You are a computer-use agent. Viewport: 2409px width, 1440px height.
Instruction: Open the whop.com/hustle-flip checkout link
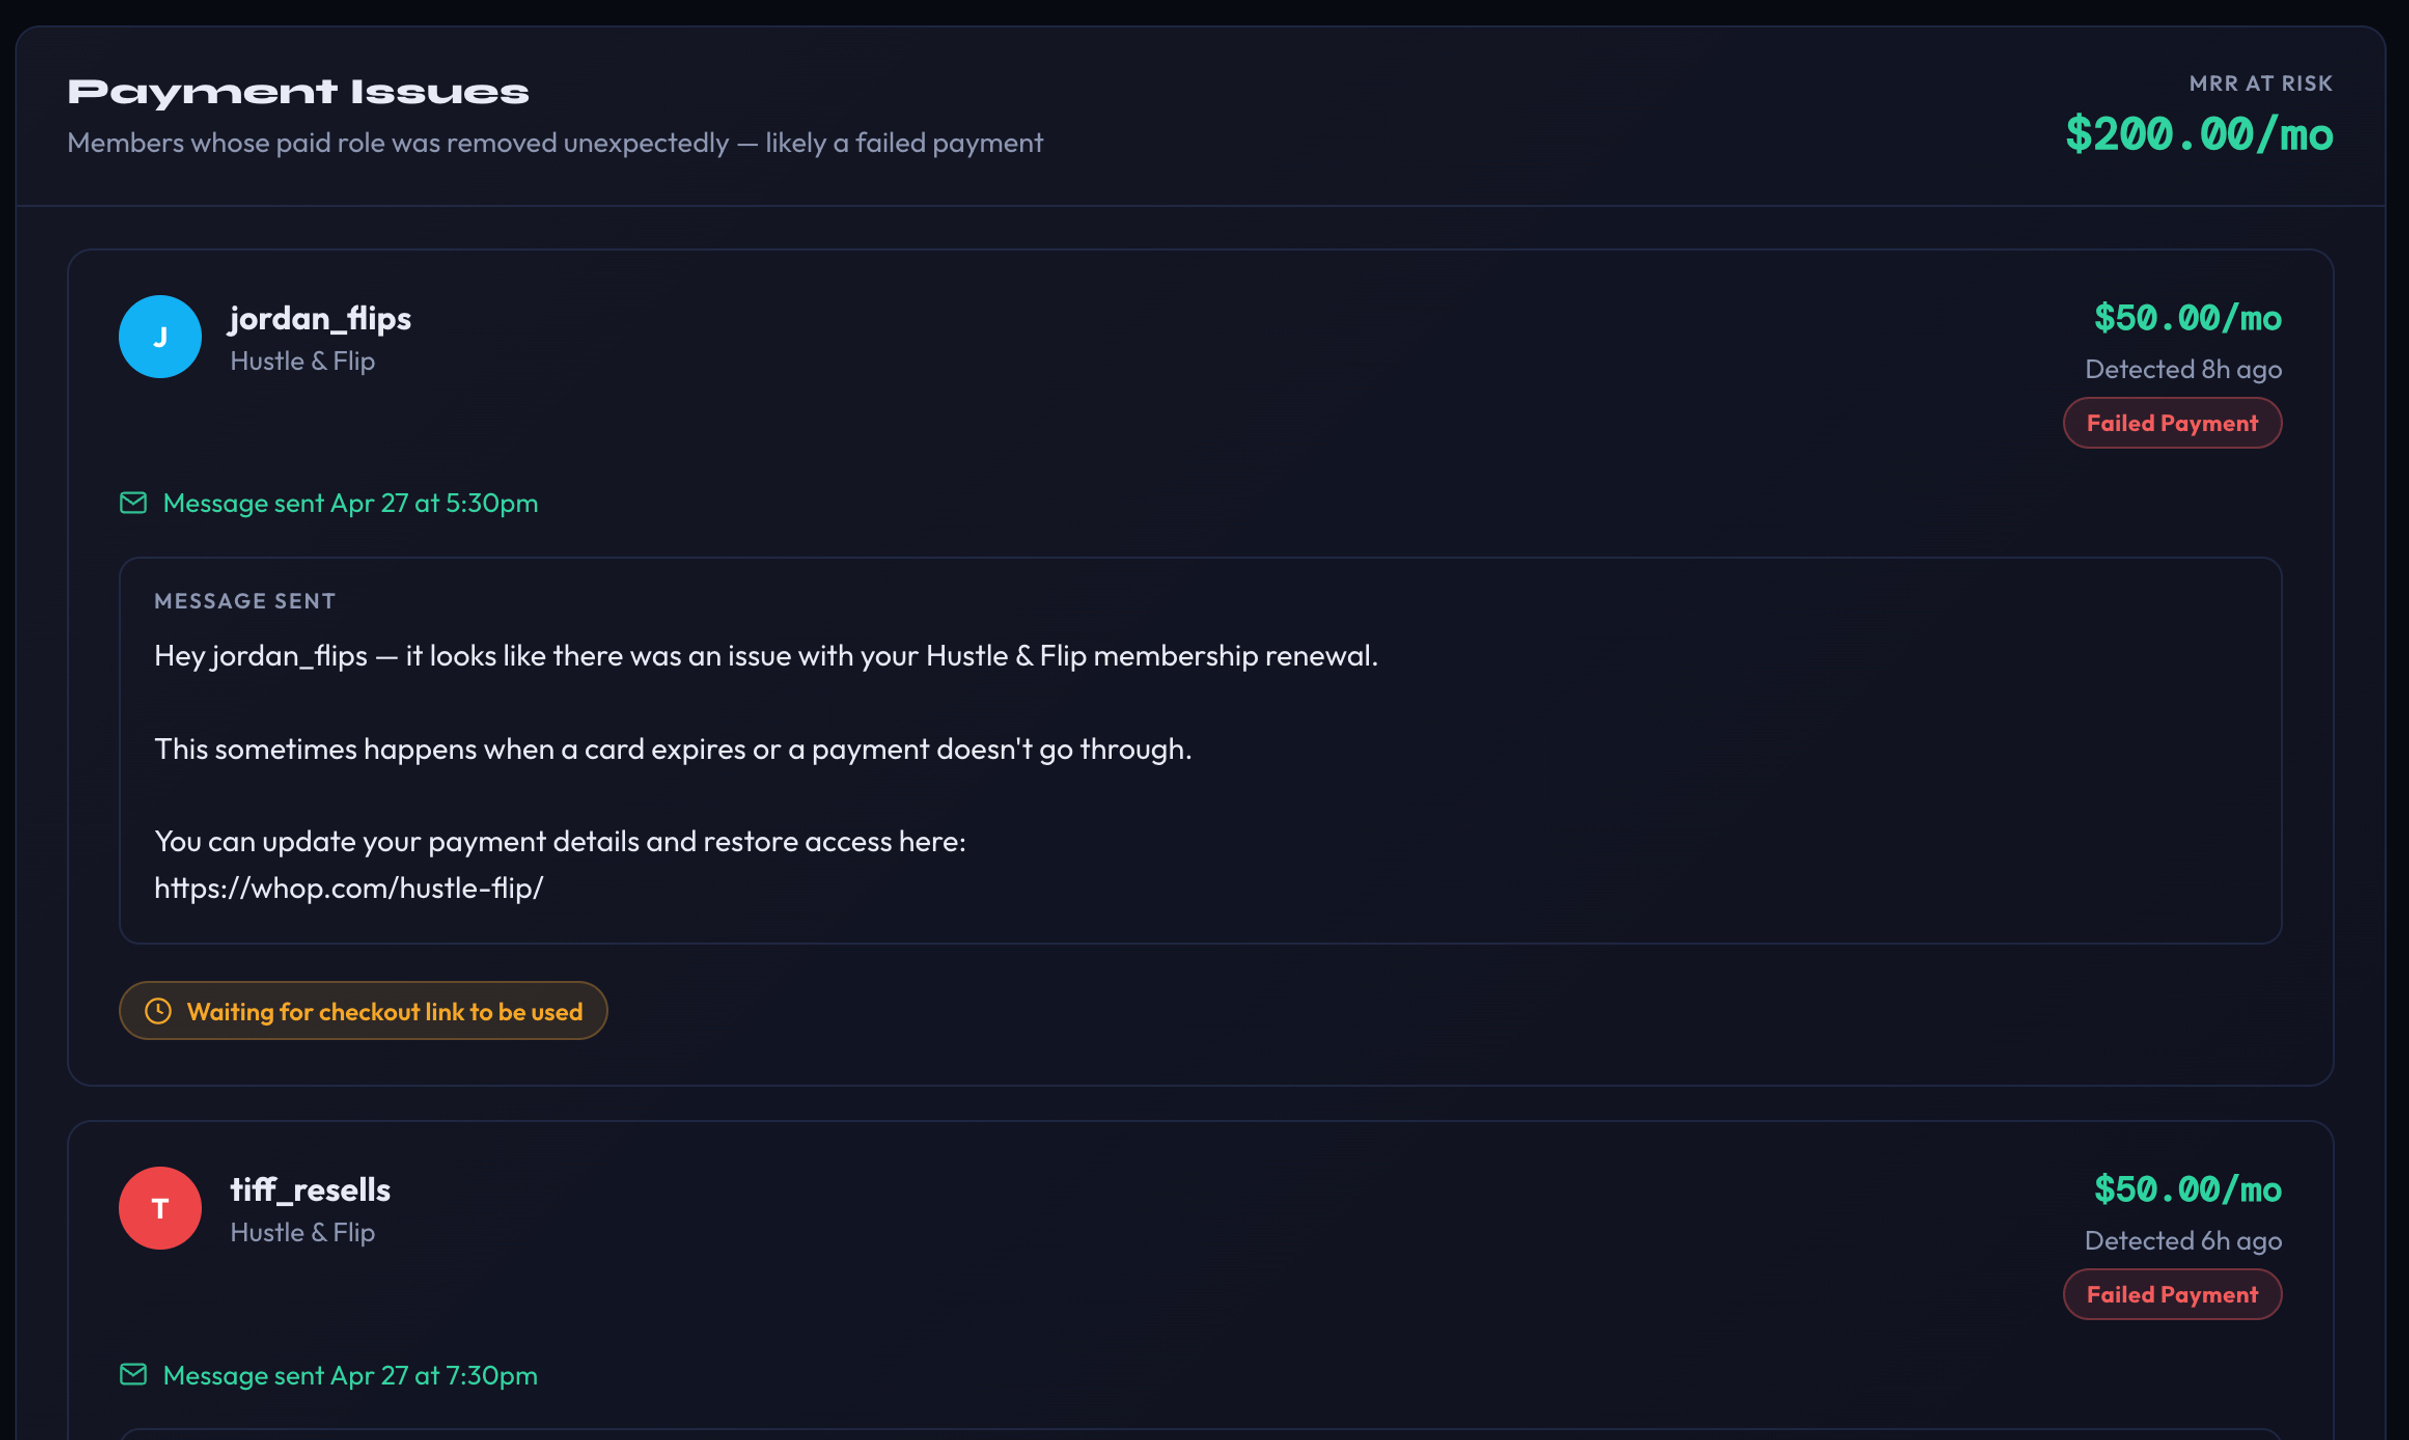[x=348, y=887]
